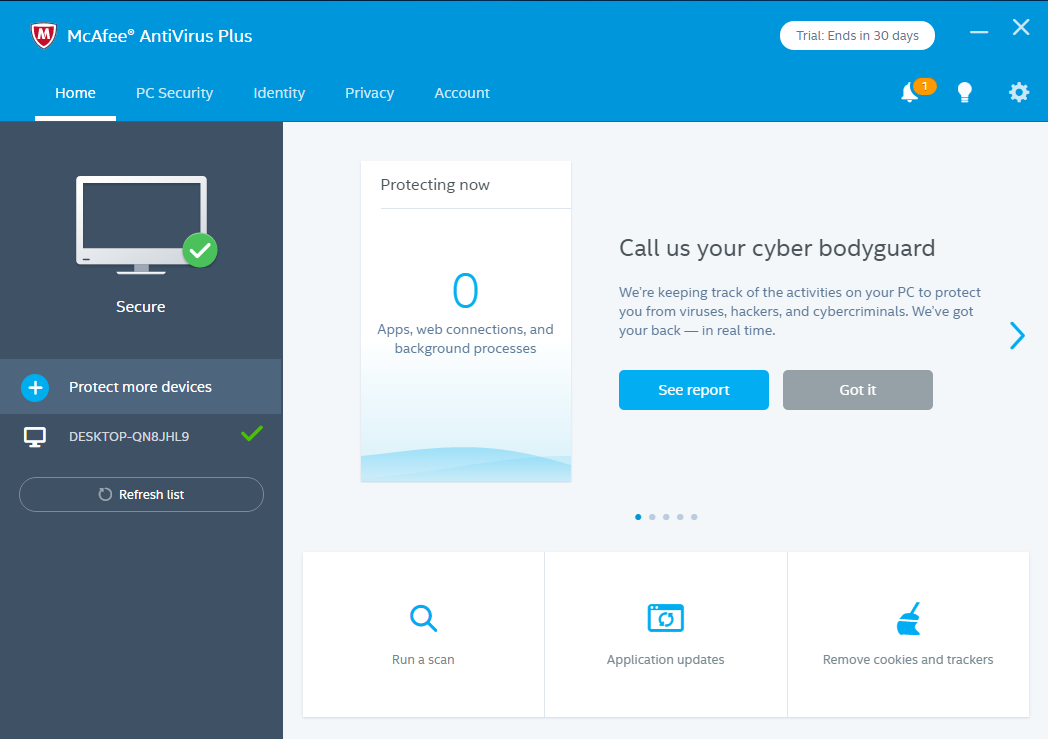1048x739 pixels.
Task: Select the fourth carousel page dot
Action: (x=680, y=517)
